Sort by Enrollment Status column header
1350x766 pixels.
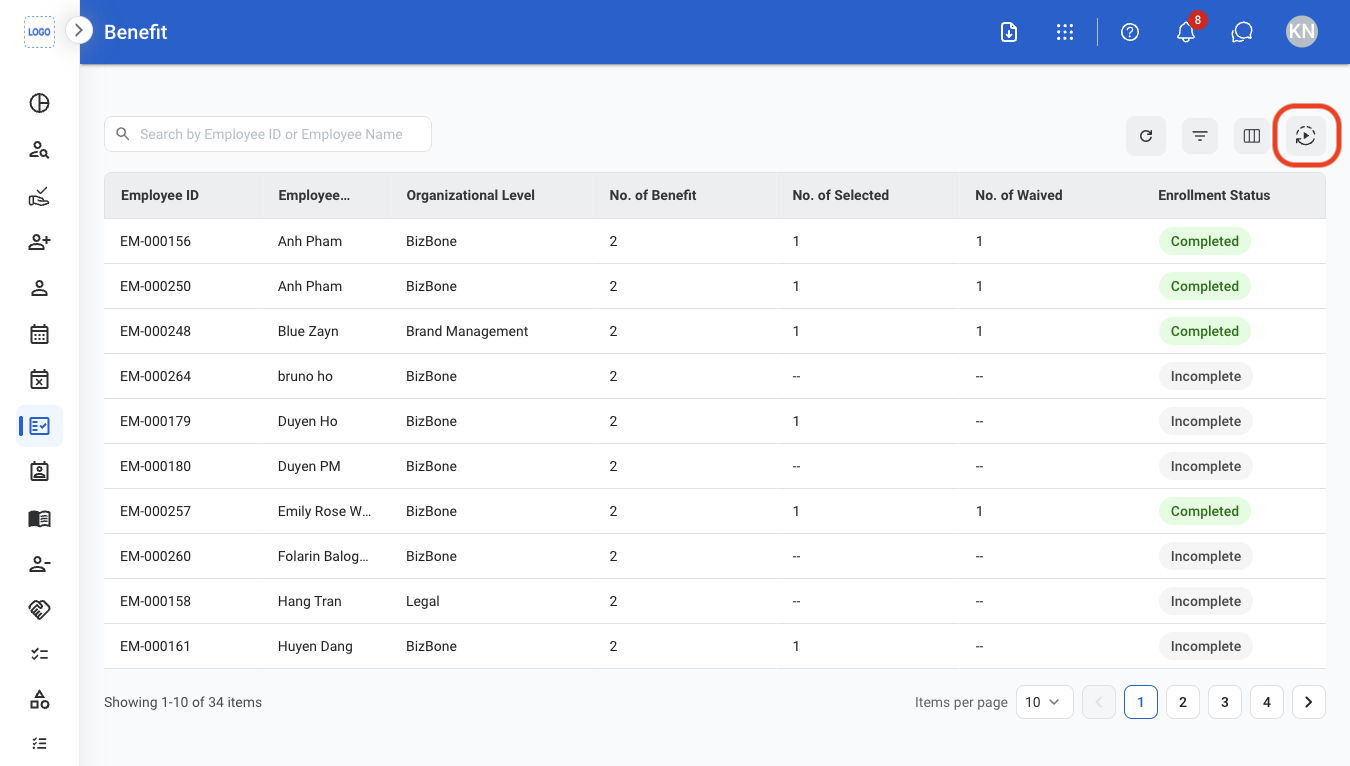[x=1214, y=195]
